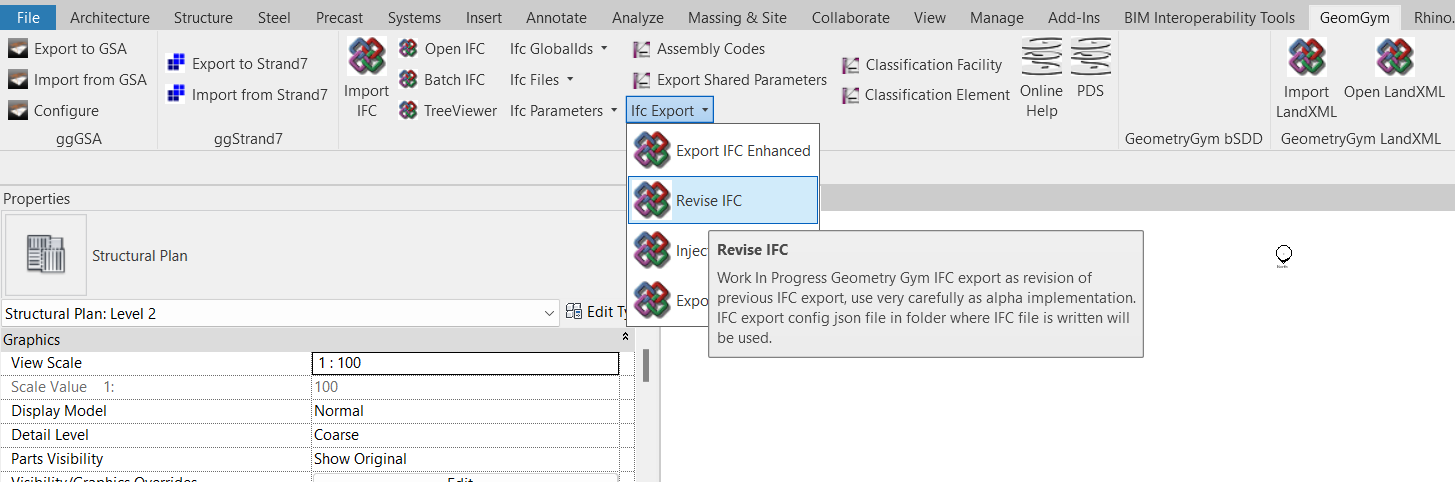Click Import from Strand7 icon
Image resolution: width=1455 pixels, height=482 pixels.
[x=177, y=95]
